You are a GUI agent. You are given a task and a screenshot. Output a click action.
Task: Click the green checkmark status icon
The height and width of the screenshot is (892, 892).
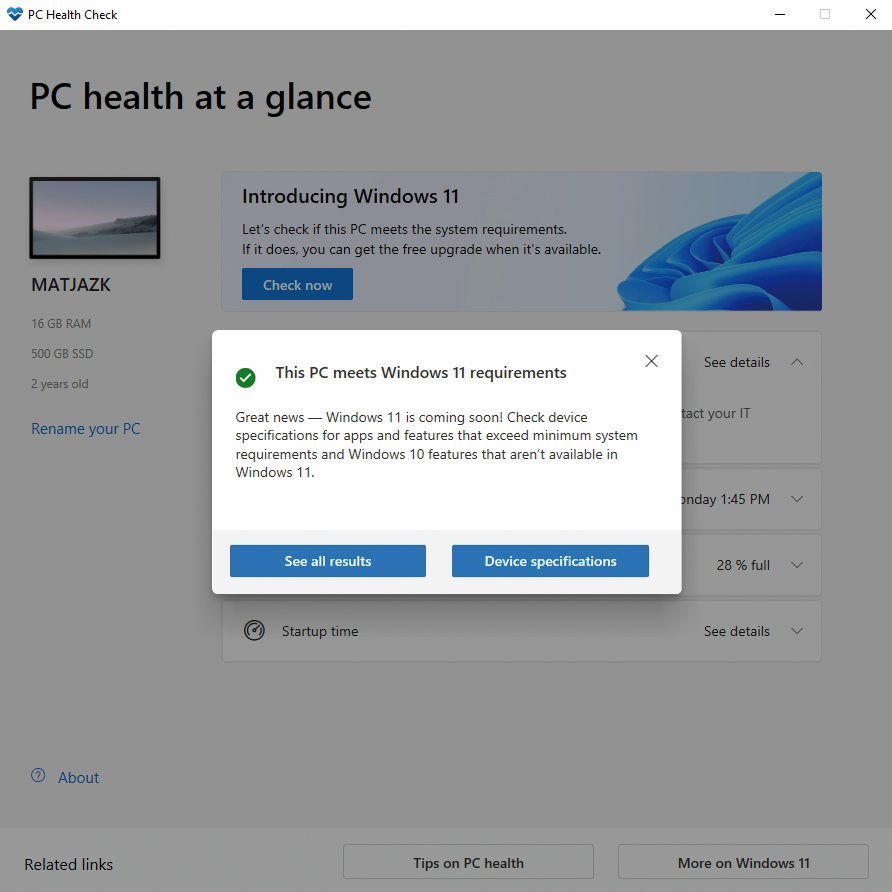tap(246, 377)
